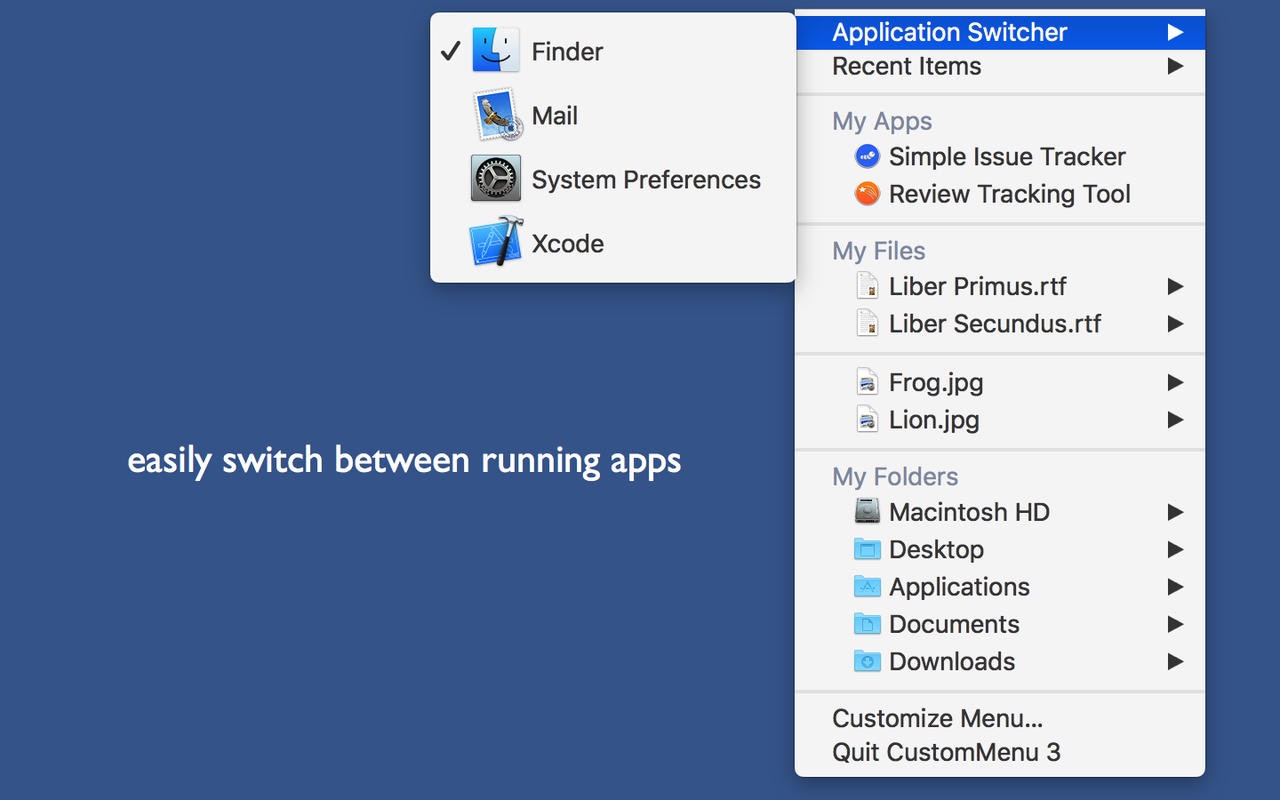Expand the Frog.jpg submenu arrow

click(1176, 382)
